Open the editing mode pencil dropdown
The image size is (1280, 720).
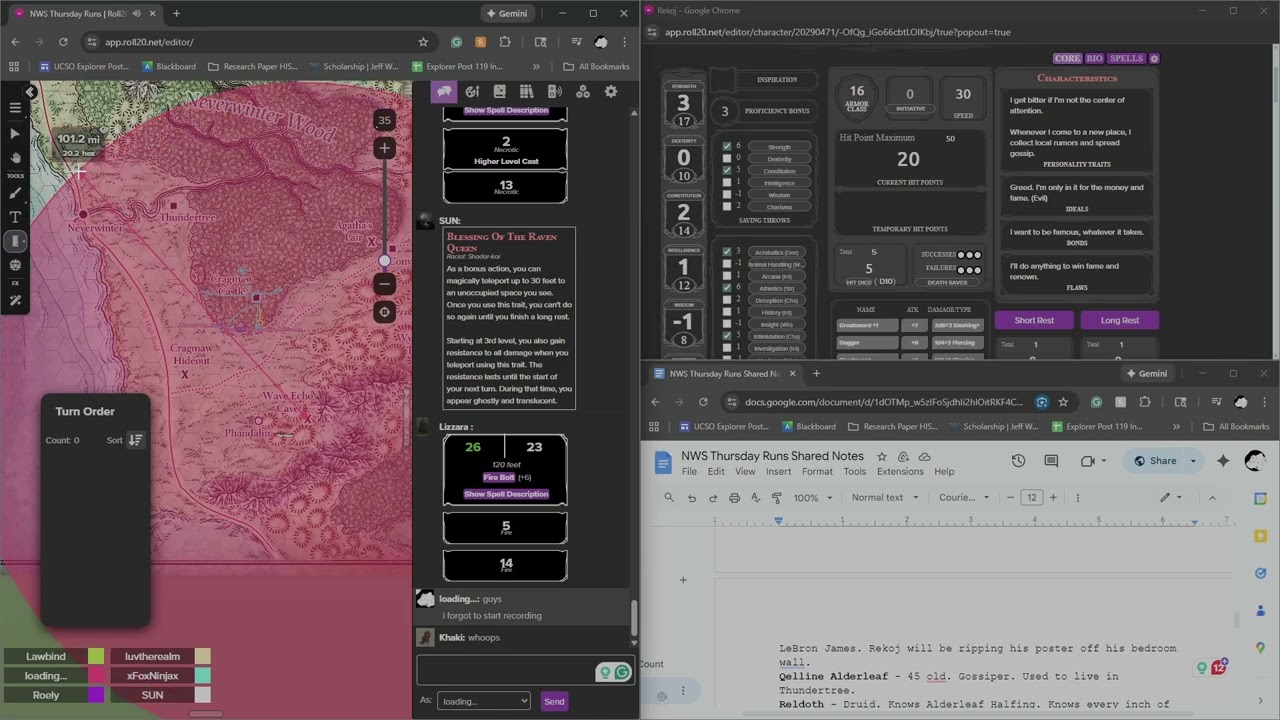pyautogui.click(x=1171, y=498)
